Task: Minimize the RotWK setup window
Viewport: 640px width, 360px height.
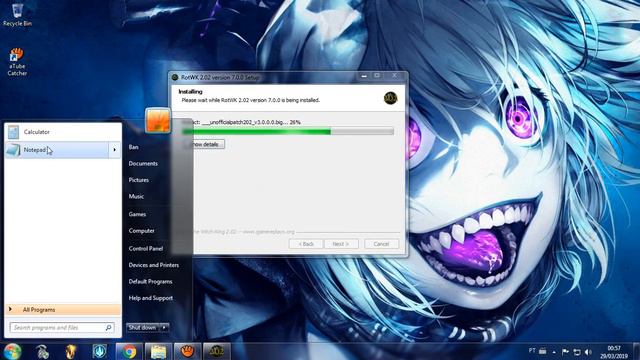Action: point(364,76)
